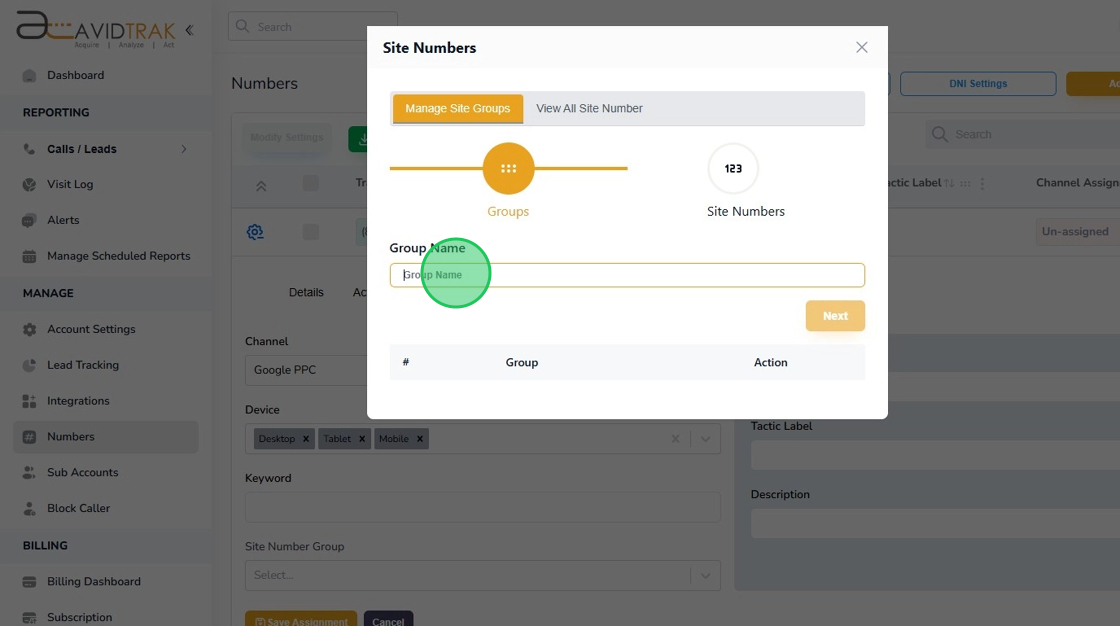The image size is (1120, 626).
Task: Click the Un-assigned channel badge
Action: [1076, 232]
